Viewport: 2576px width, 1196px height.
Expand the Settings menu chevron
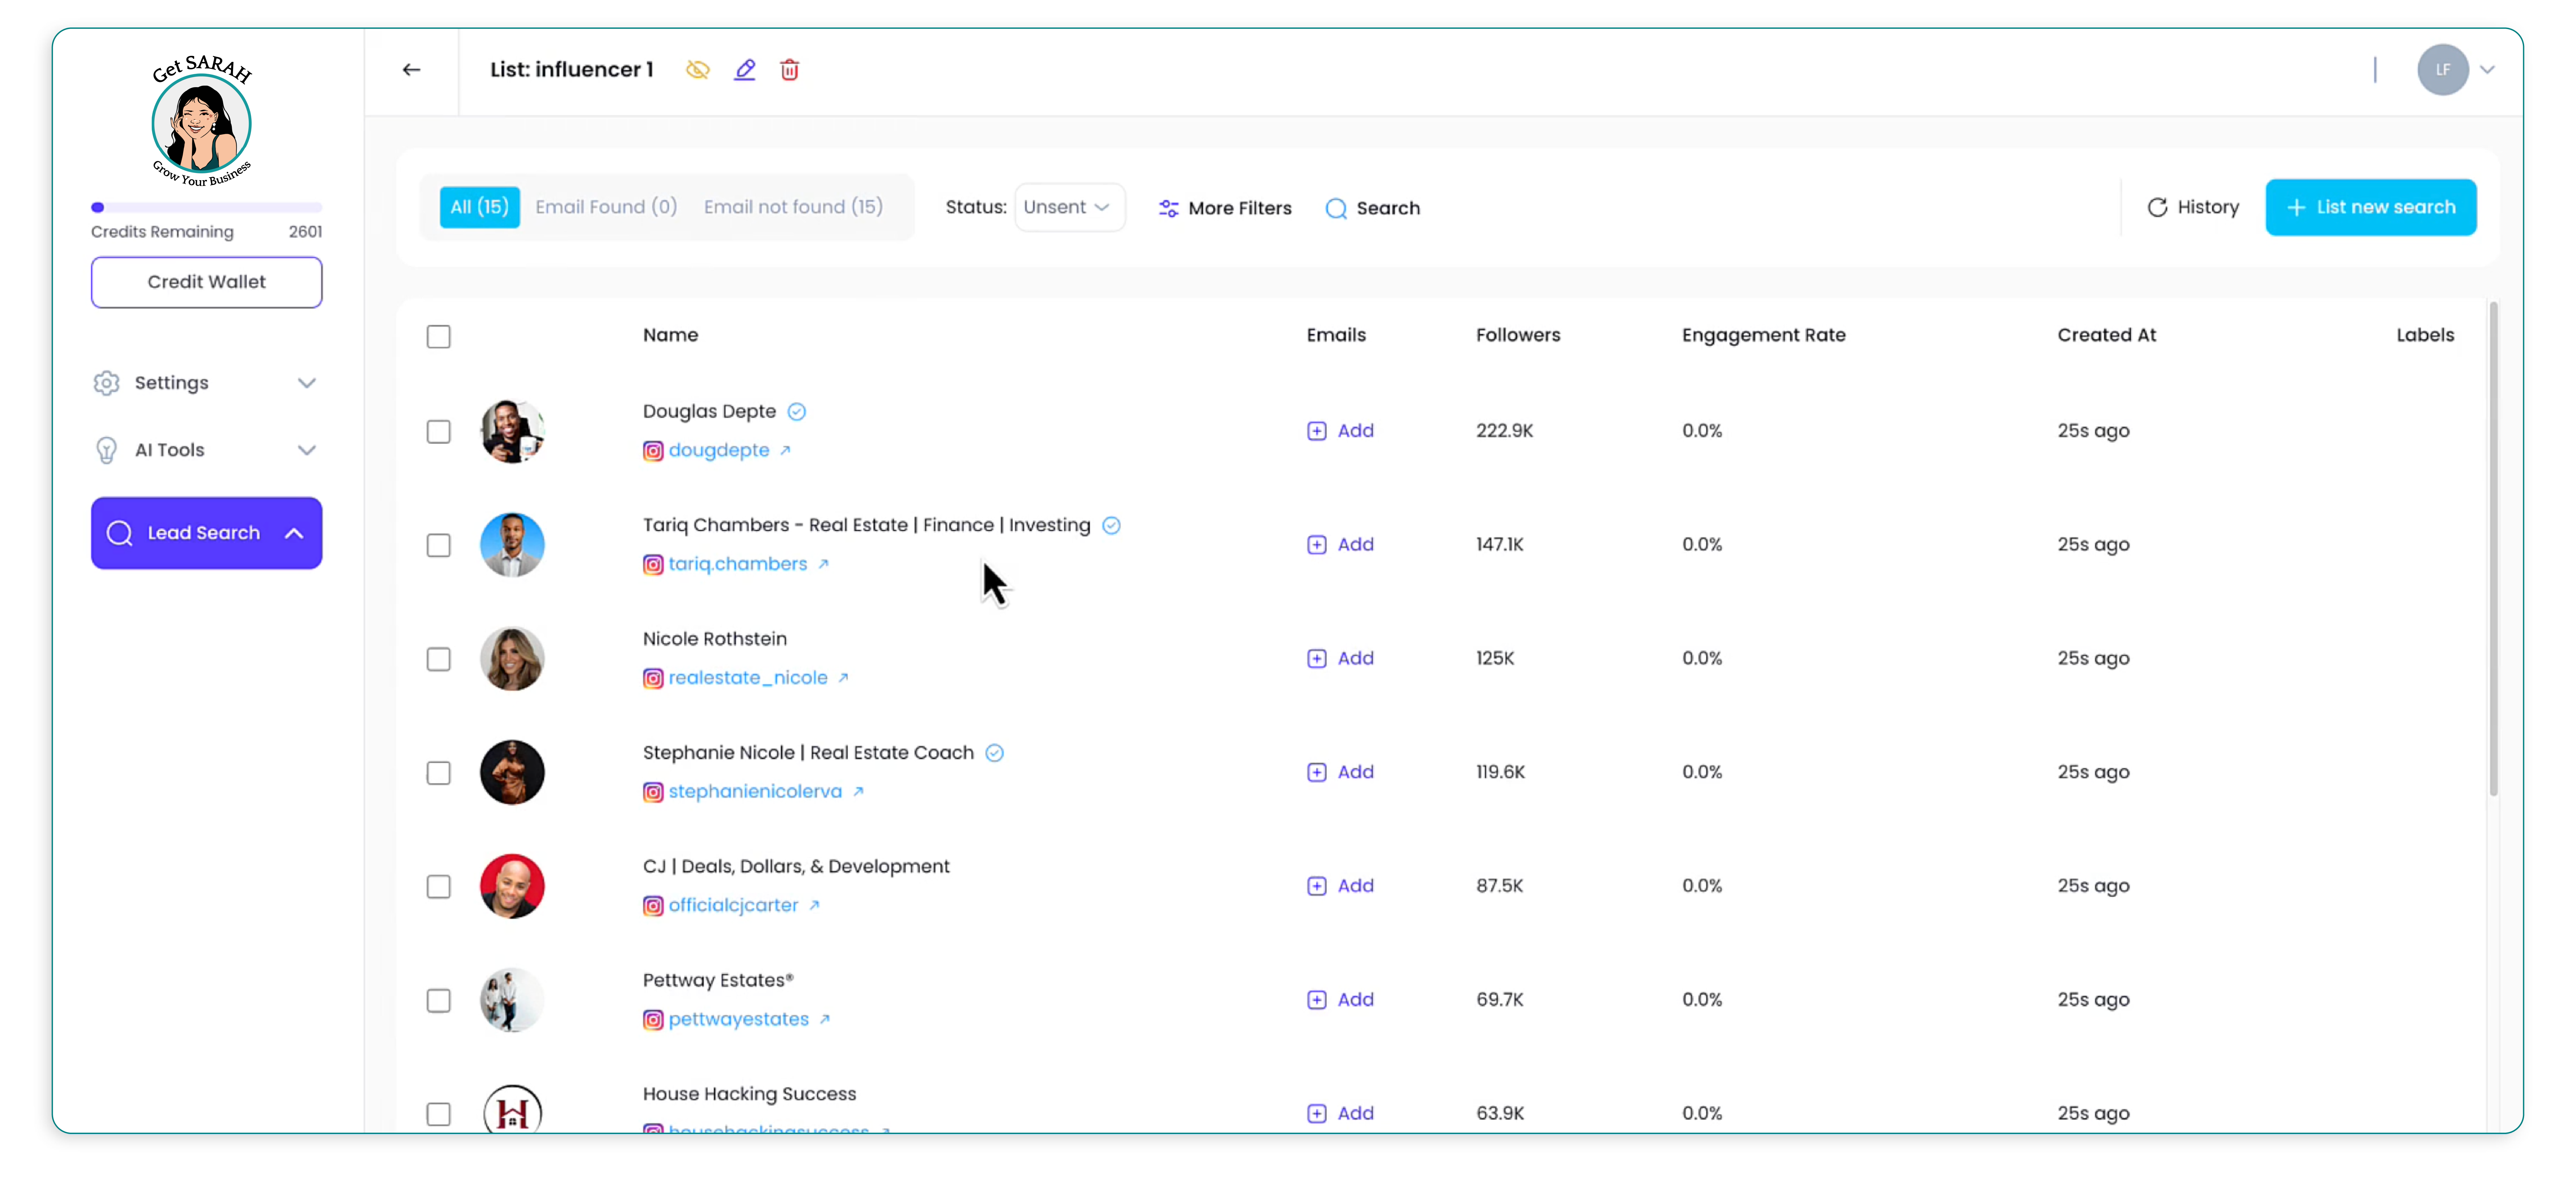307,383
